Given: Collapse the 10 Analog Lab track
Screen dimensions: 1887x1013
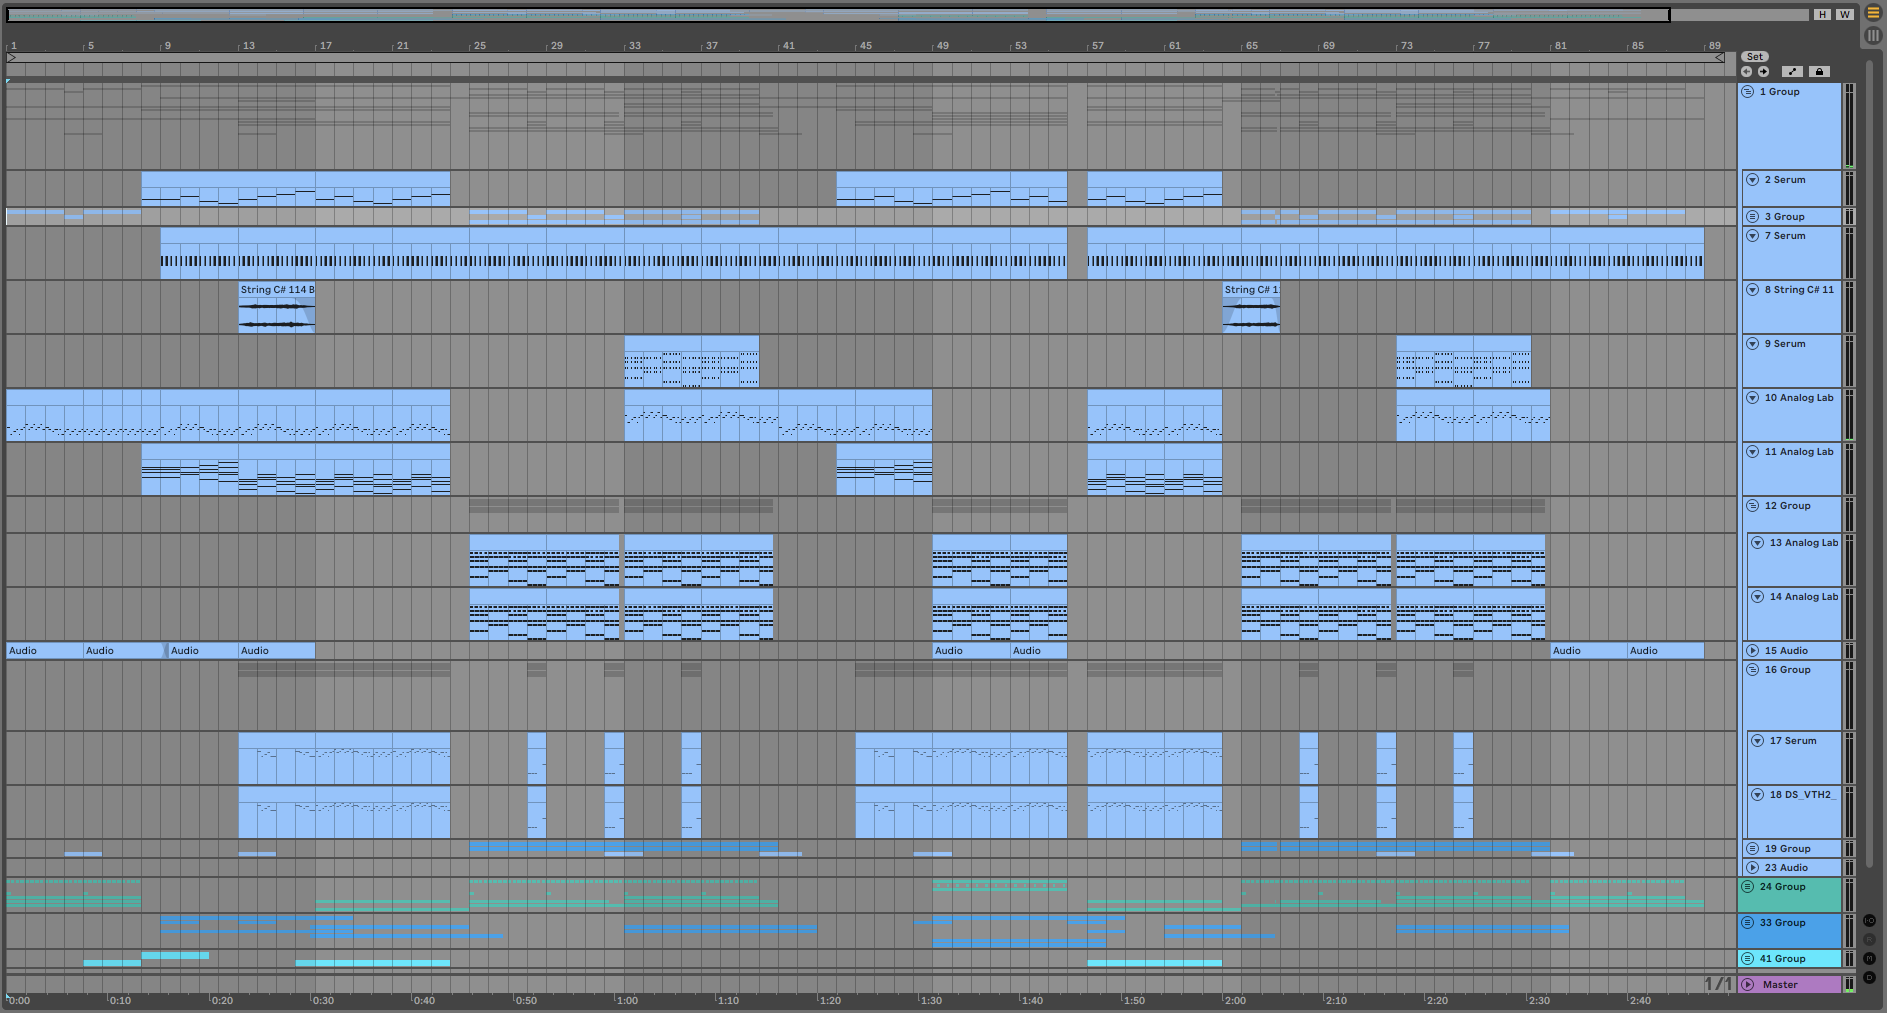Looking at the screenshot, I should [x=1752, y=398].
